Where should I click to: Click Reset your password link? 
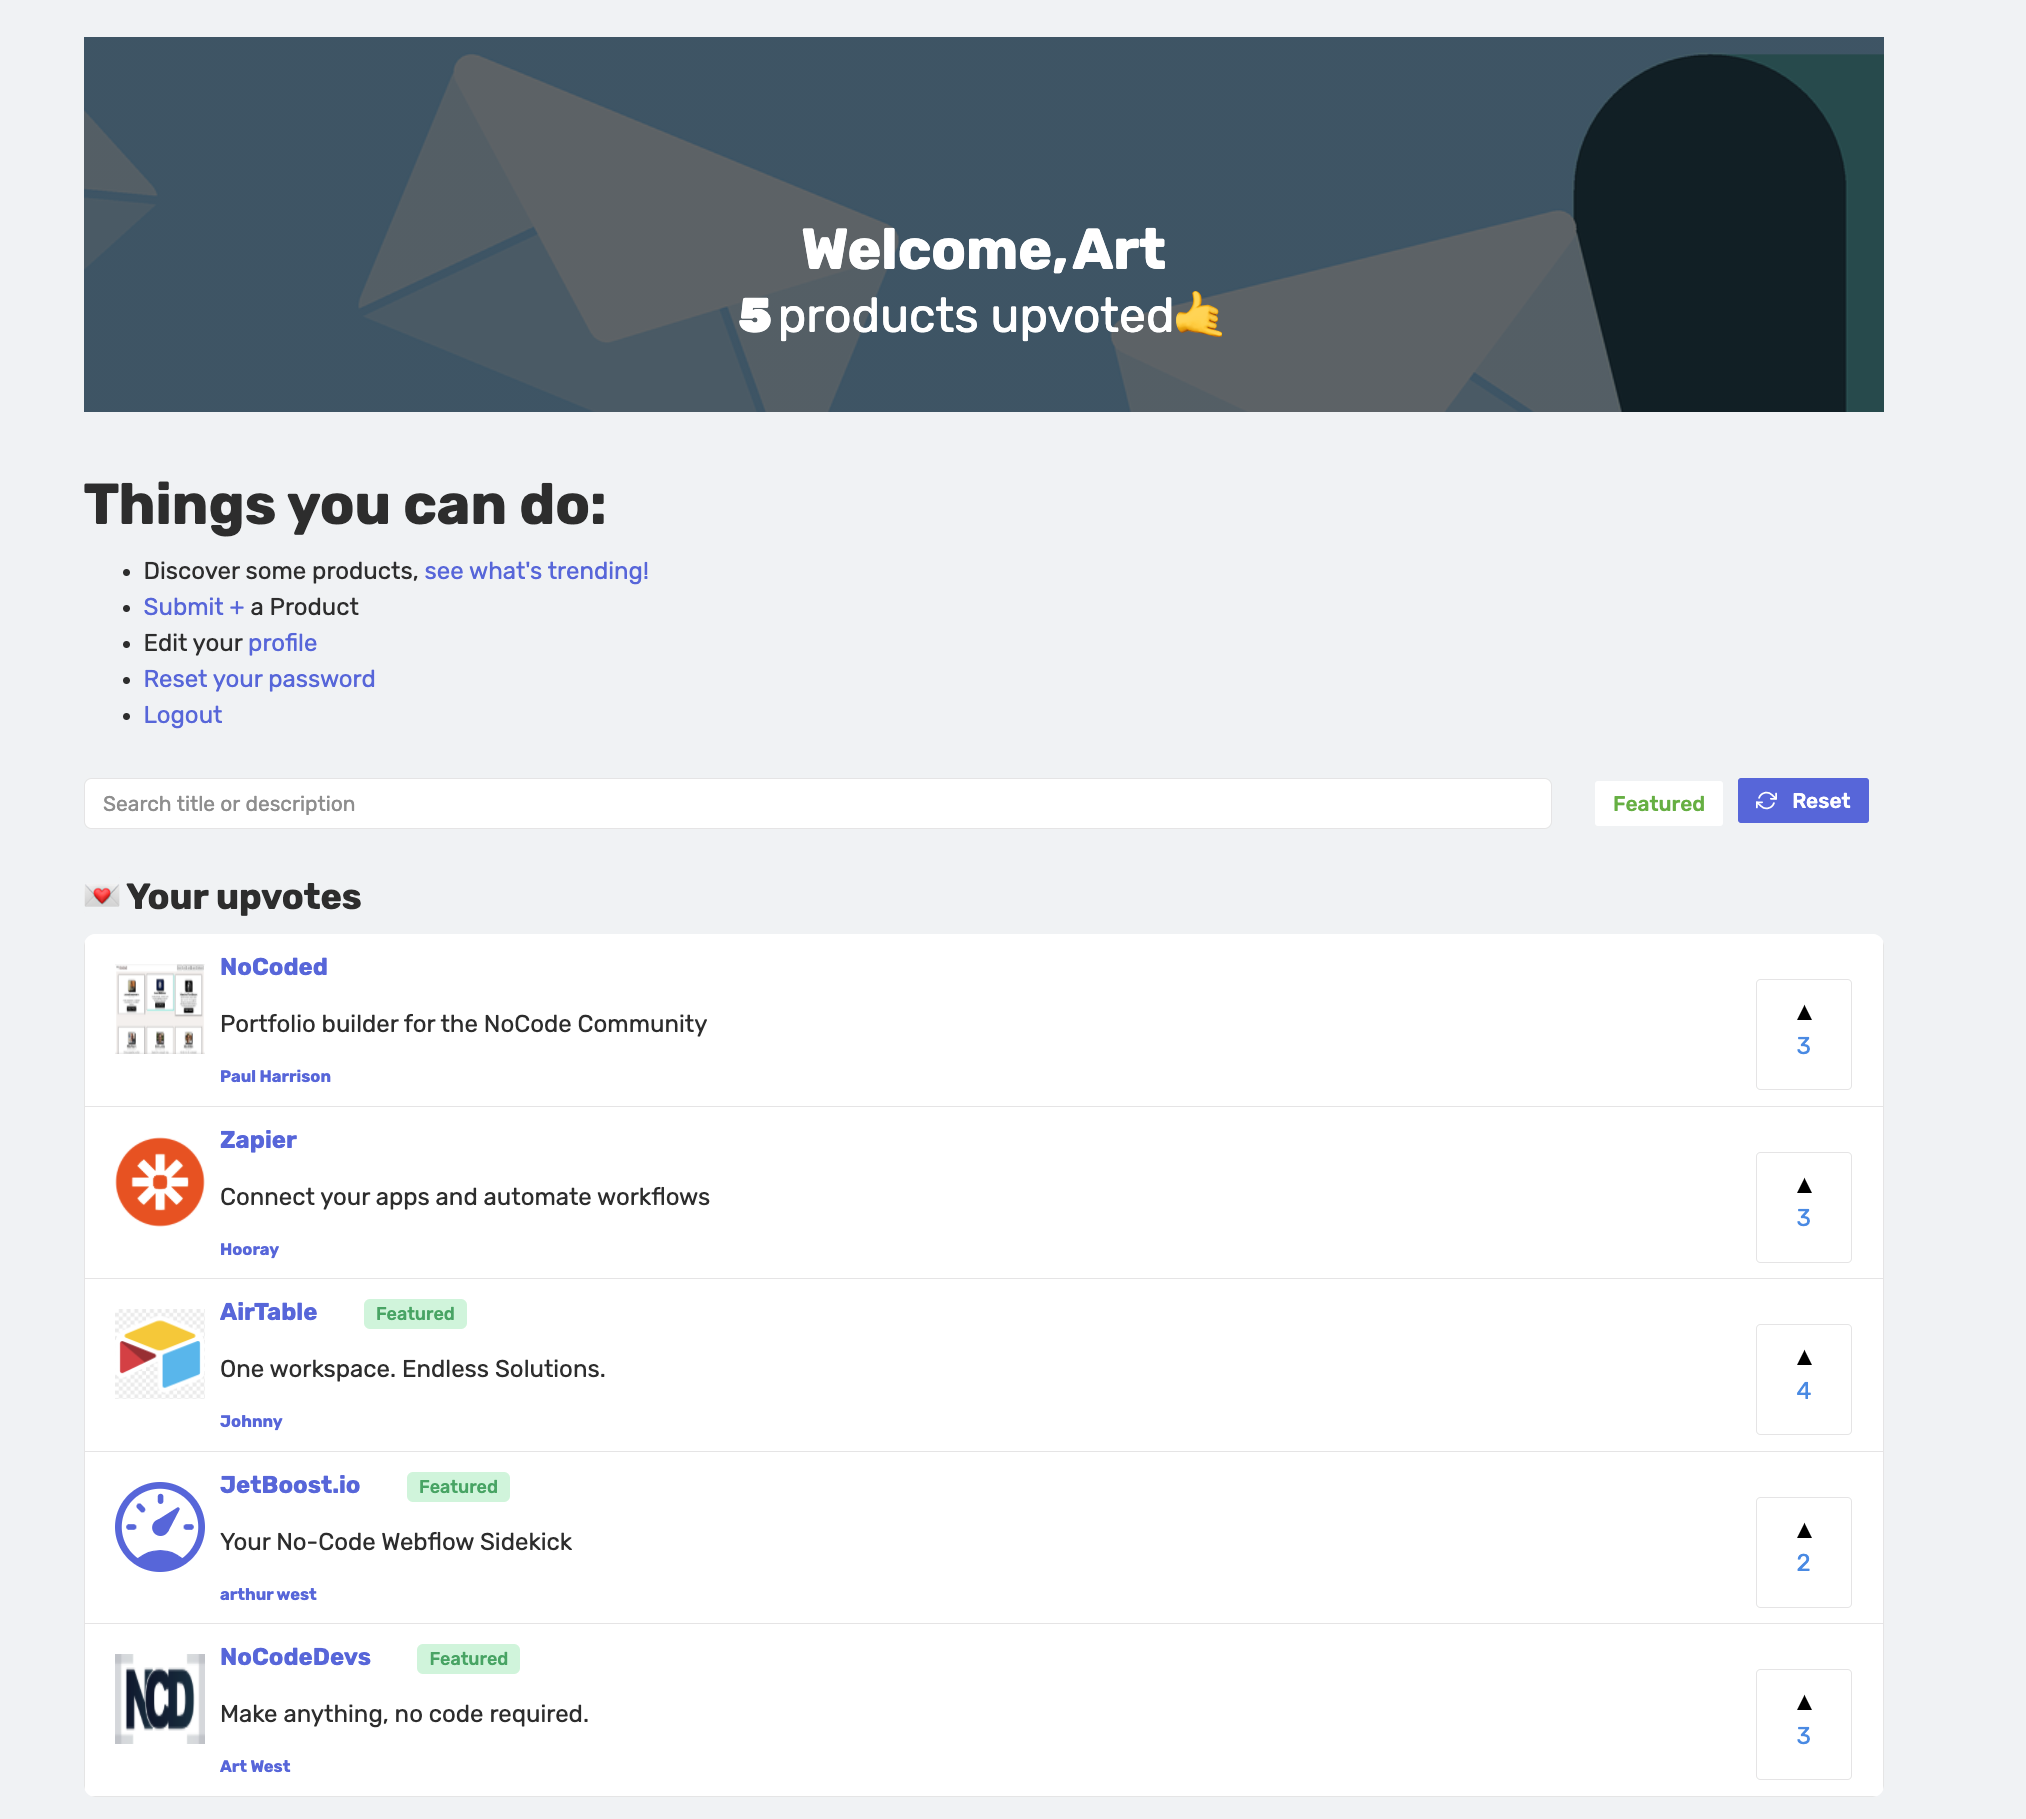259,679
